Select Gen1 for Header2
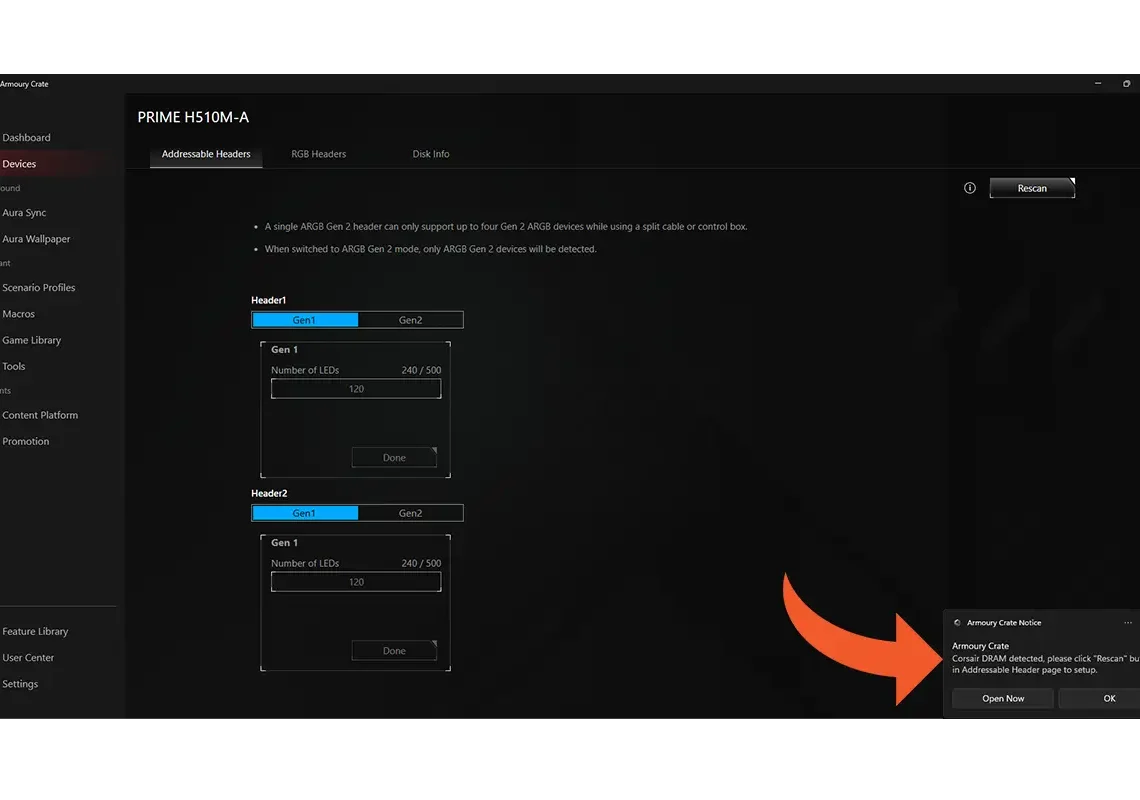1140x800 pixels. click(305, 513)
